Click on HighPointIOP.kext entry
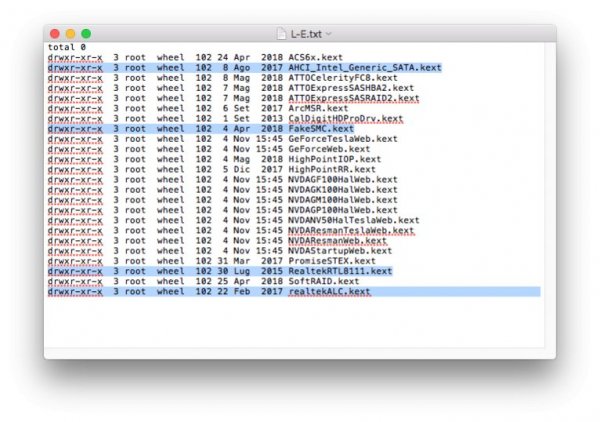This screenshot has height=422, width=600. (x=334, y=159)
